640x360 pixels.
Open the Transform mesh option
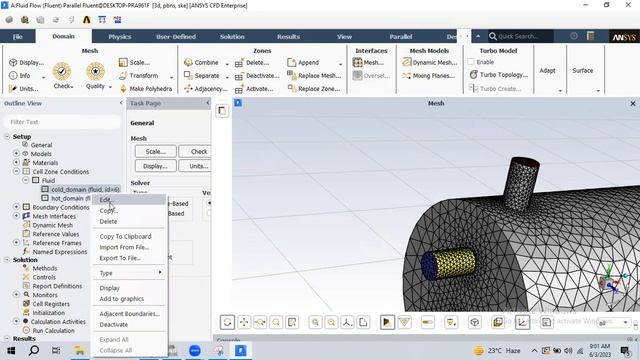click(138, 76)
